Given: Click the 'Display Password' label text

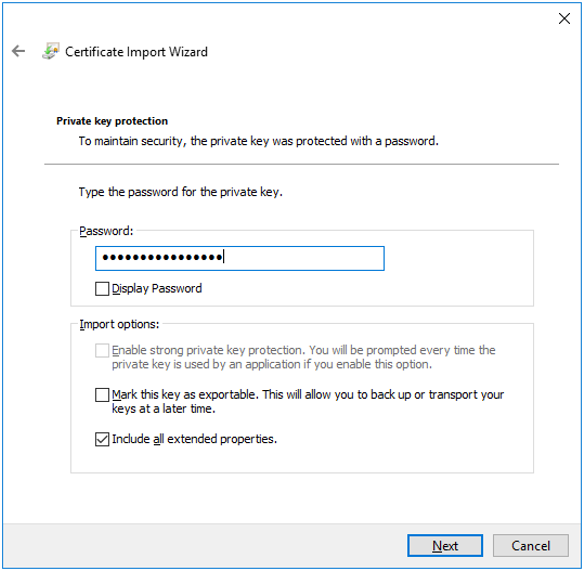Looking at the screenshot, I should click(x=157, y=288).
